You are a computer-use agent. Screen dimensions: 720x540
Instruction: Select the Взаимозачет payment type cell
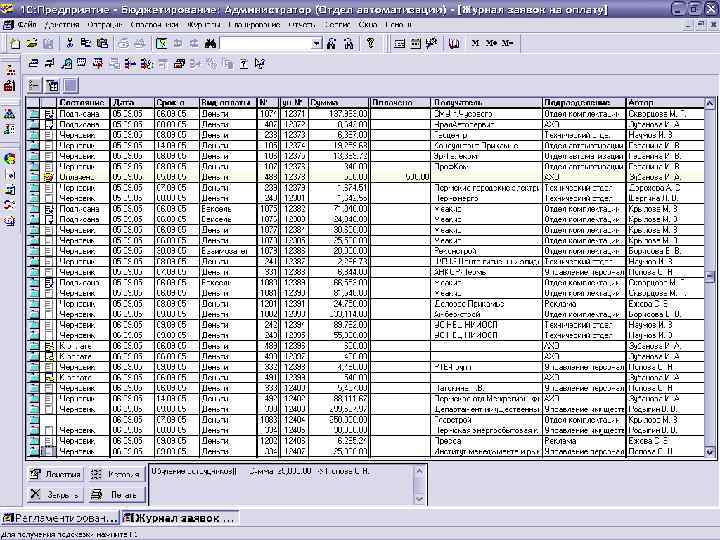point(228,251)
